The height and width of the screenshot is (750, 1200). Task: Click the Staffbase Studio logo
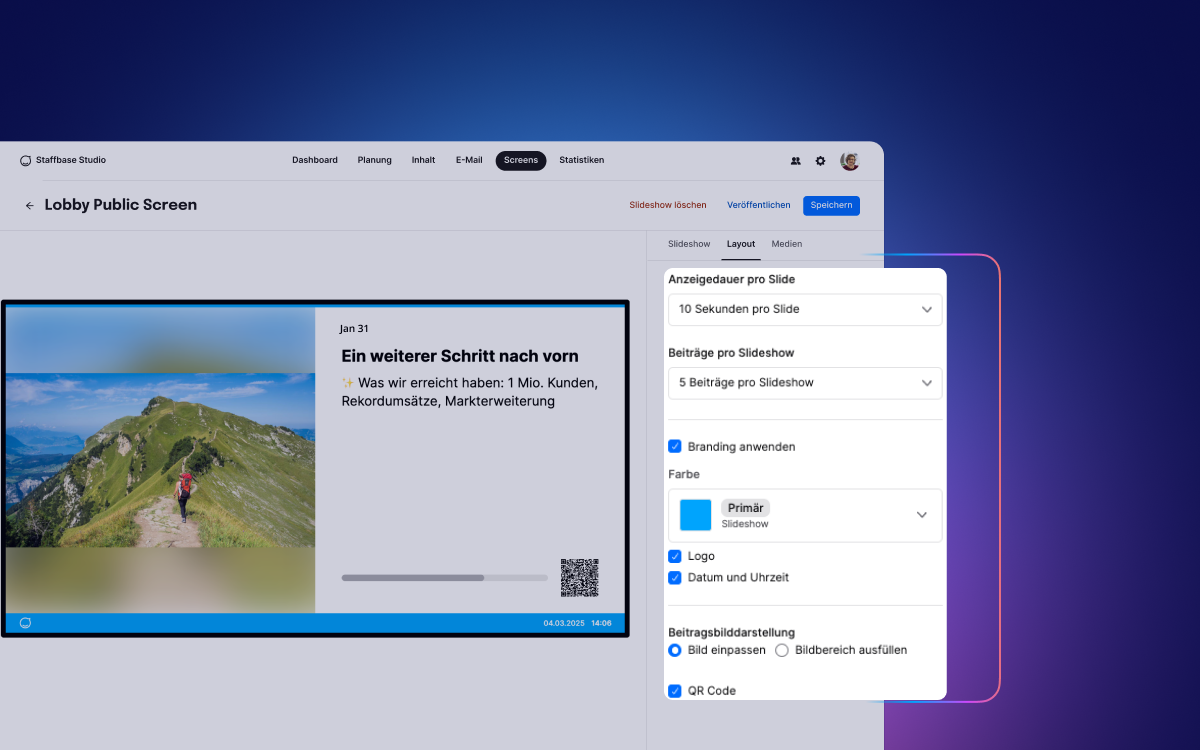(62, 160)
